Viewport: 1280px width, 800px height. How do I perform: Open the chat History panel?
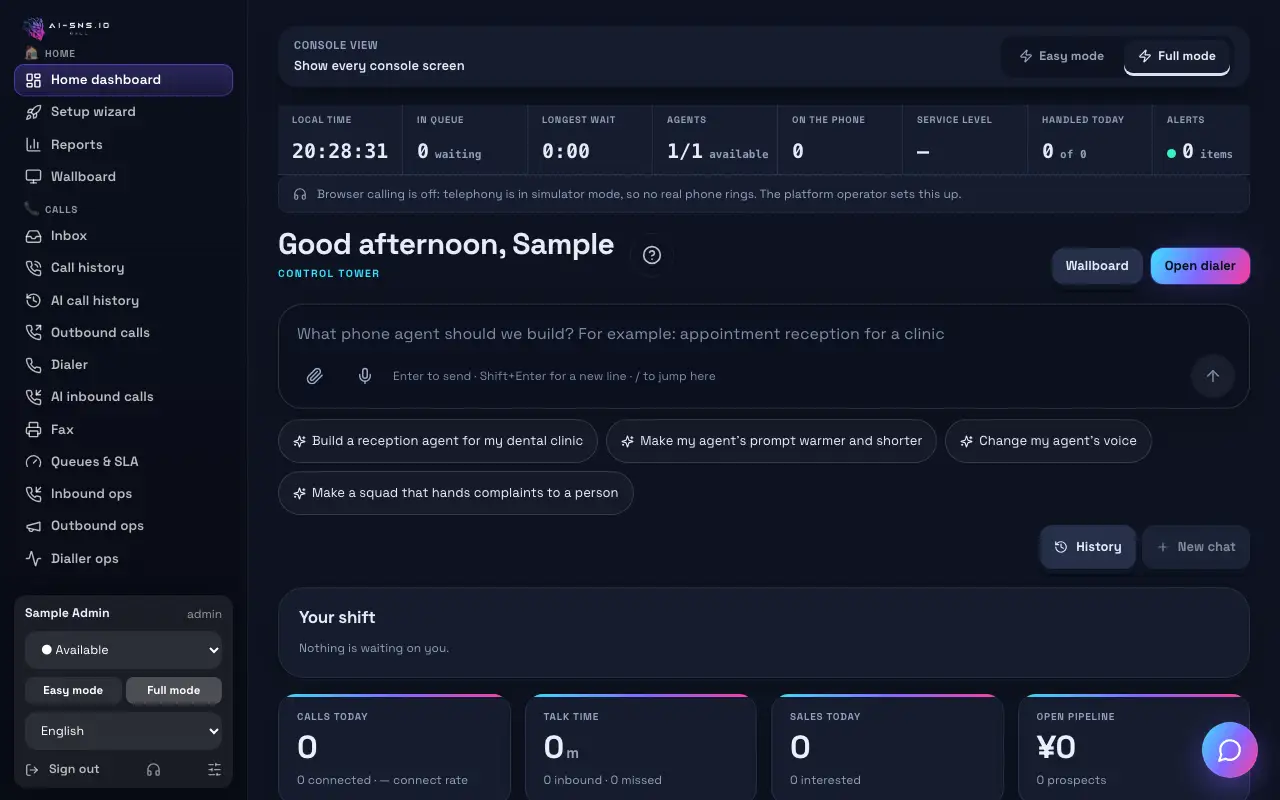(1088, 547)
